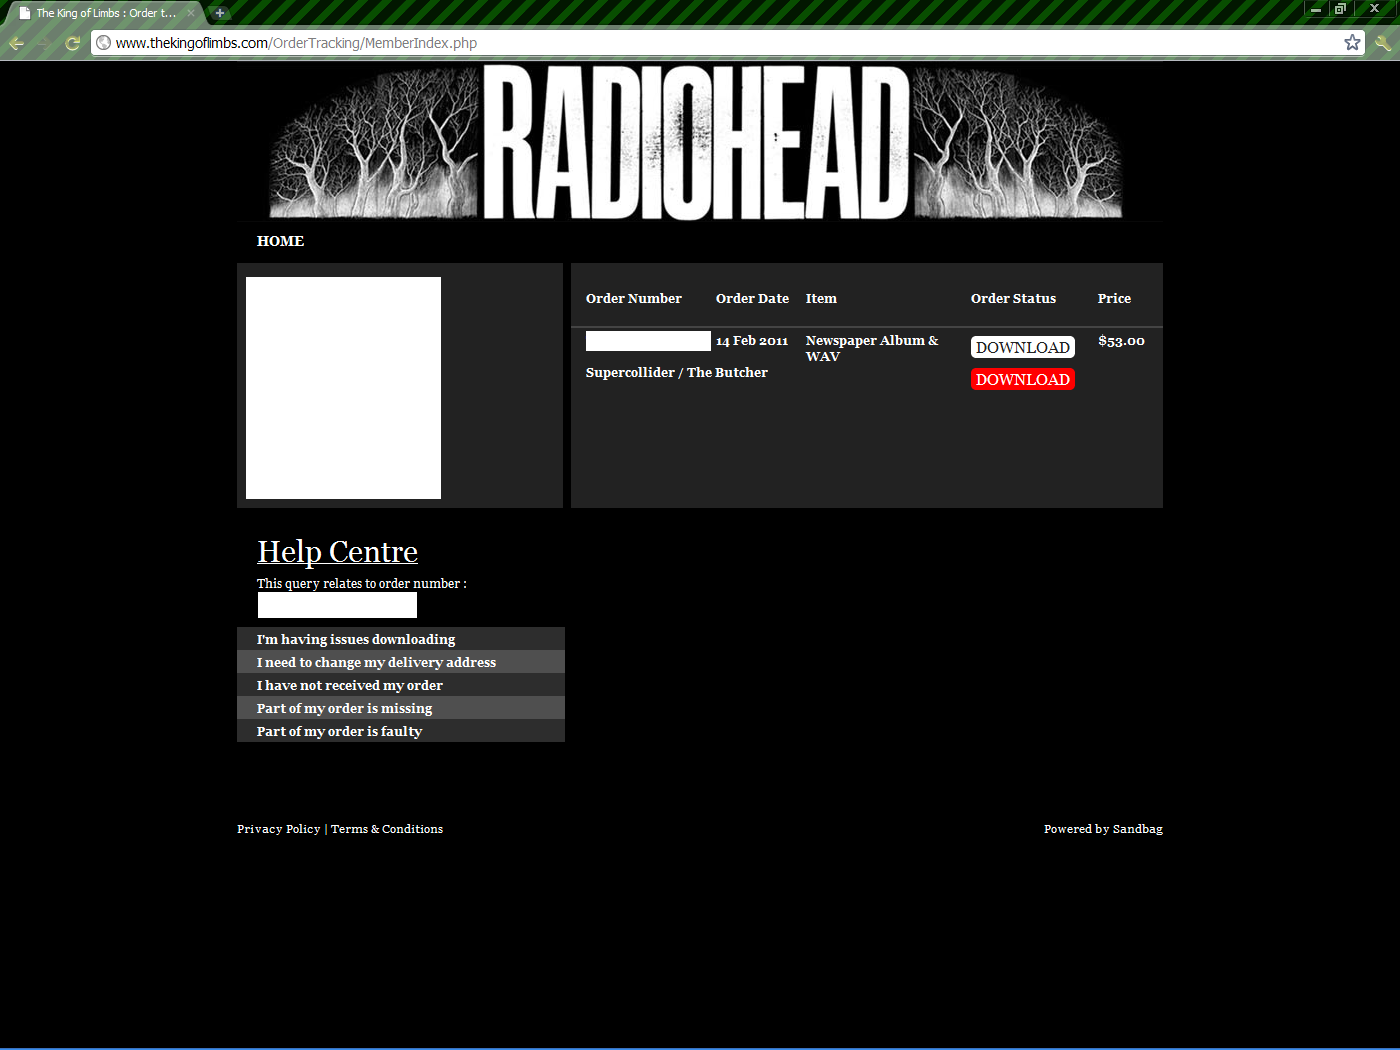Click Supercollider / The Butcher item text
This screenshot has height=1050, width=1400.
(x=677, y=372)
